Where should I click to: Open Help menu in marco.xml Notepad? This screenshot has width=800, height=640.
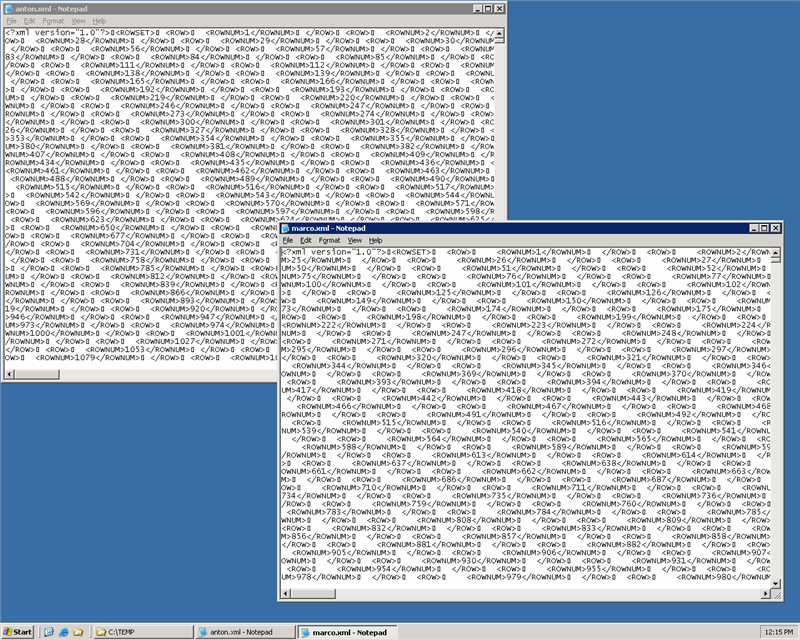pos(376,240)
